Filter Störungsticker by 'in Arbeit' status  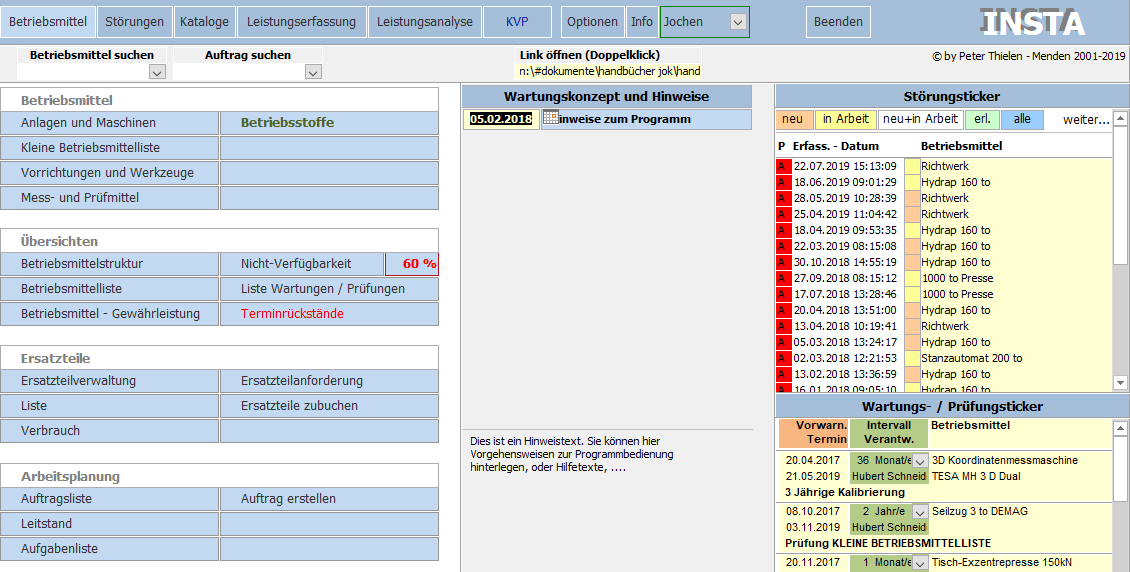[845, 120]
